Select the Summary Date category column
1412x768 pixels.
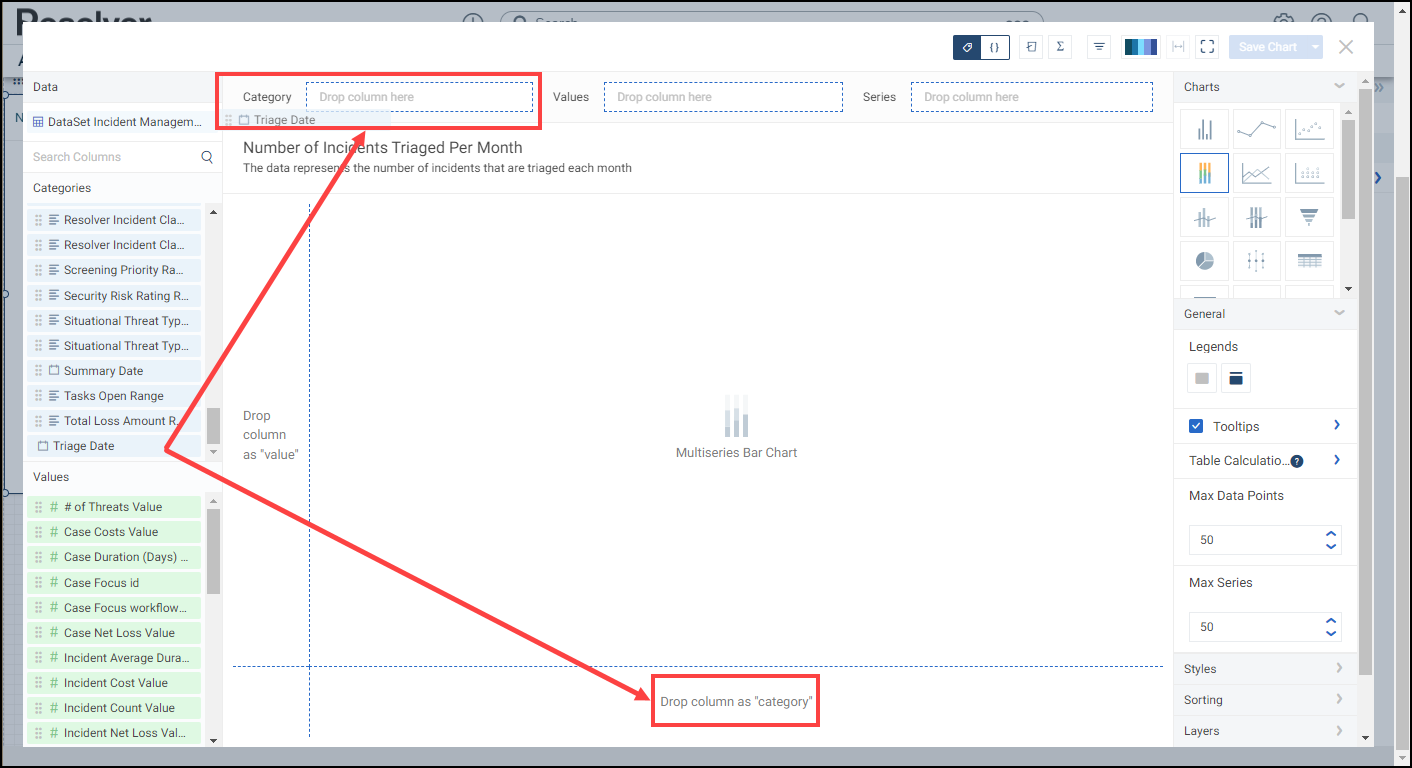[114, 371]
